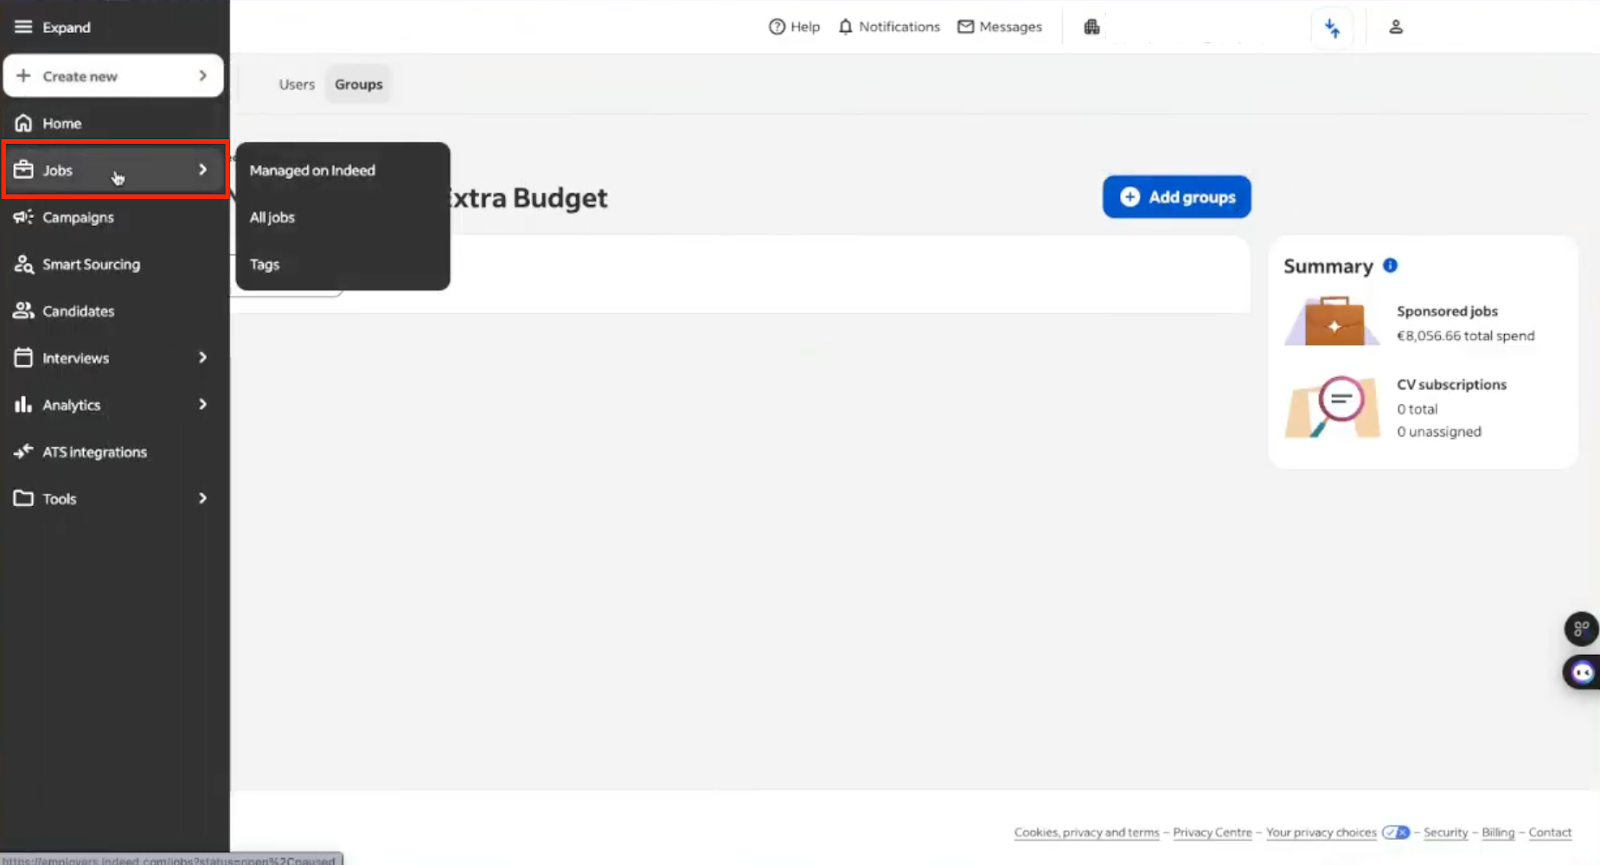Image resolution: width=1600 pixels, height=865 pixels.
Task: Click the Summary info icon
Action: point(1390,266)
